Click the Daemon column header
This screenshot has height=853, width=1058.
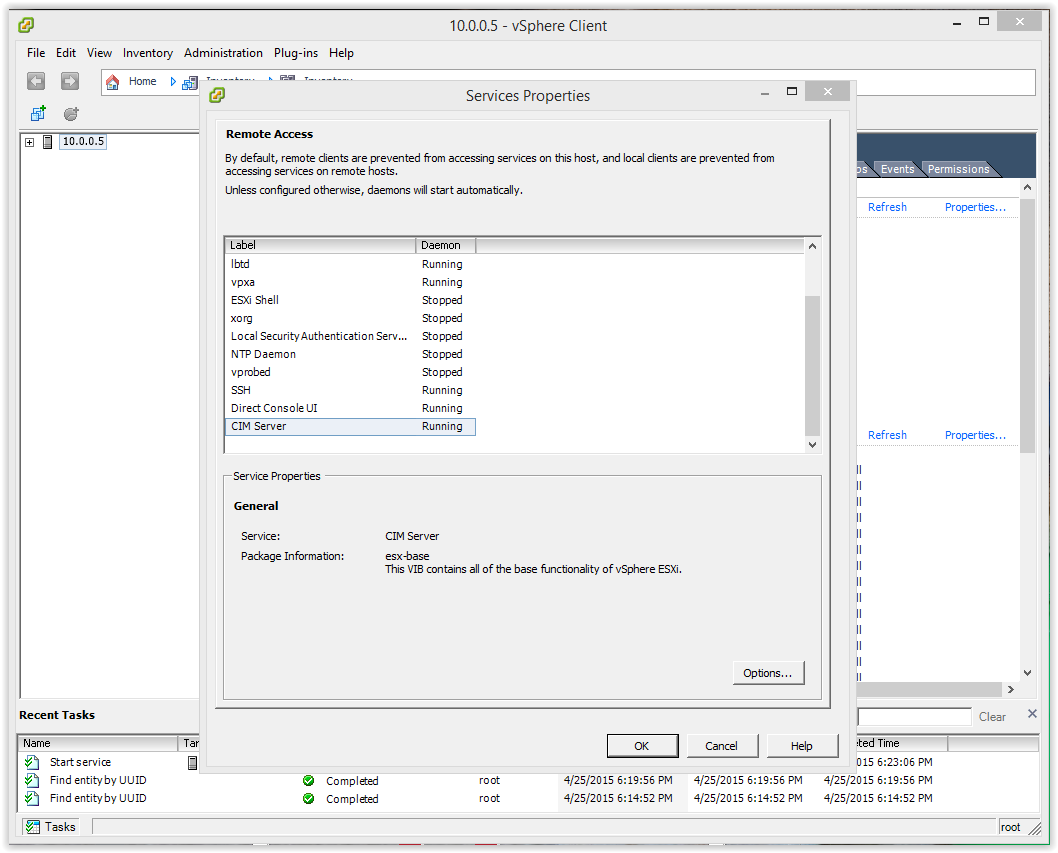(x=445, y=245)
